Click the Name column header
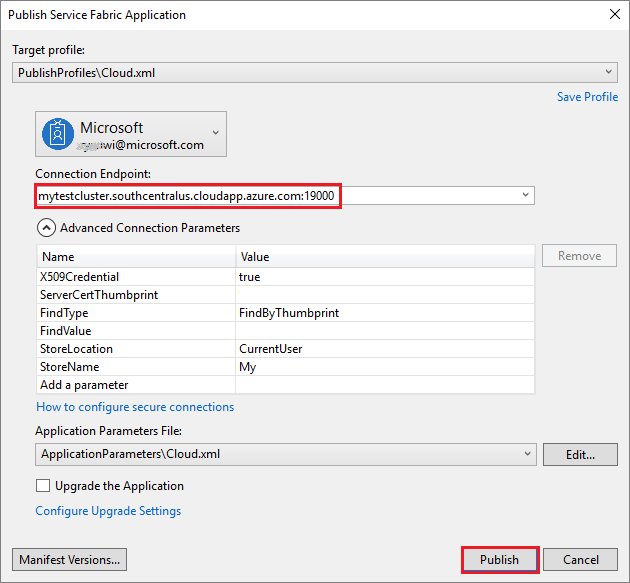 (x=136, y=257)
